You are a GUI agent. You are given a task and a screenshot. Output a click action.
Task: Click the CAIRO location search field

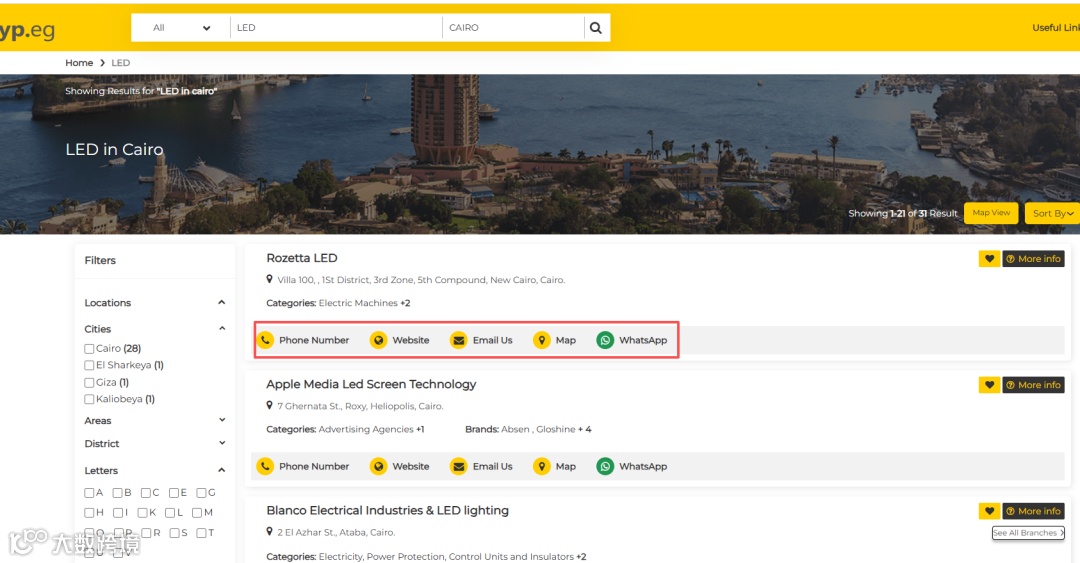[x=513, y=28]
